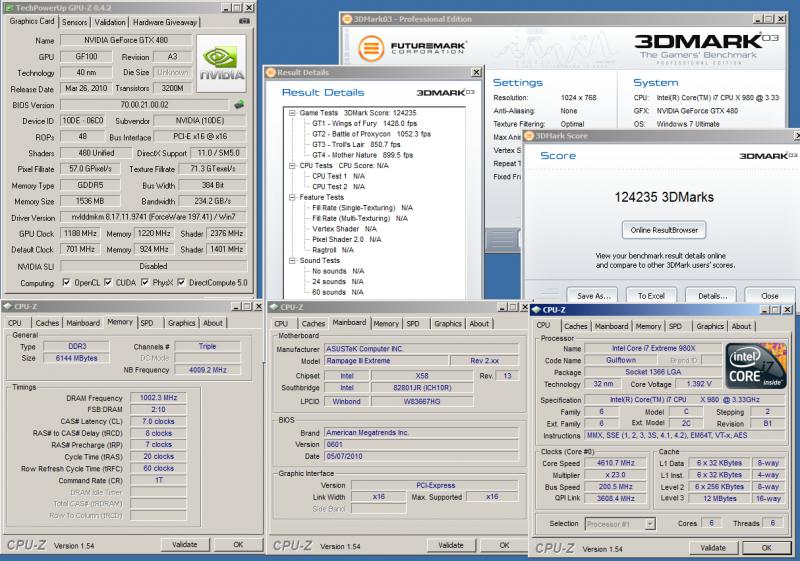The height and width of the screenshot is (561, 800).
Task: Click the BIOS Version field in GPU-Z
Action: 144,105
